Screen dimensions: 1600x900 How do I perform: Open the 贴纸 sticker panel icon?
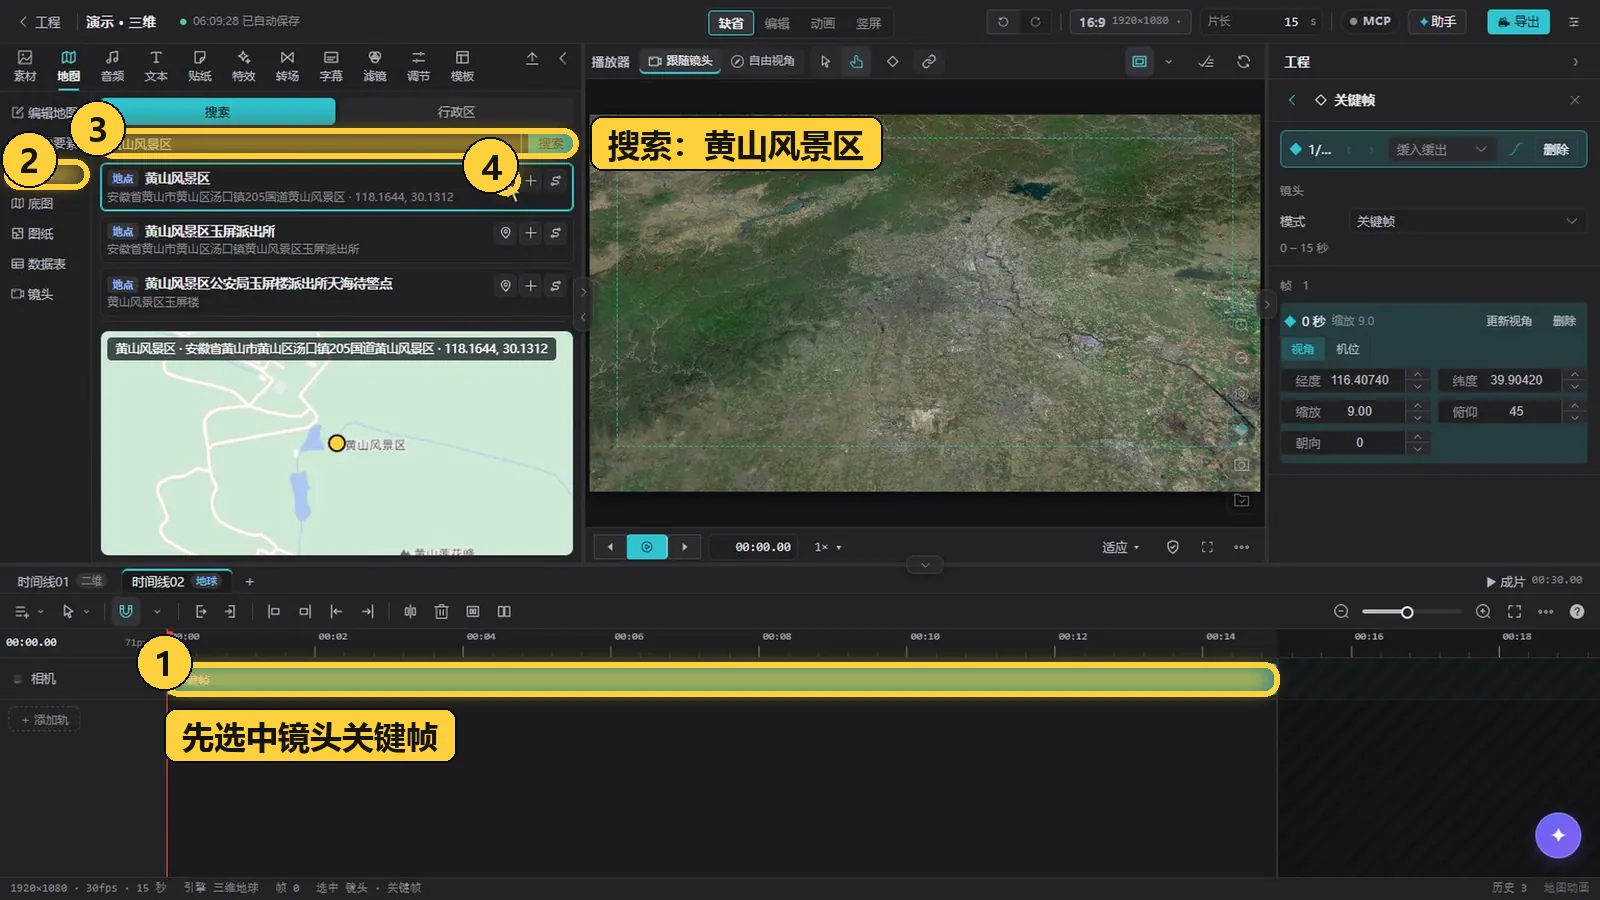tap(200, 66)
